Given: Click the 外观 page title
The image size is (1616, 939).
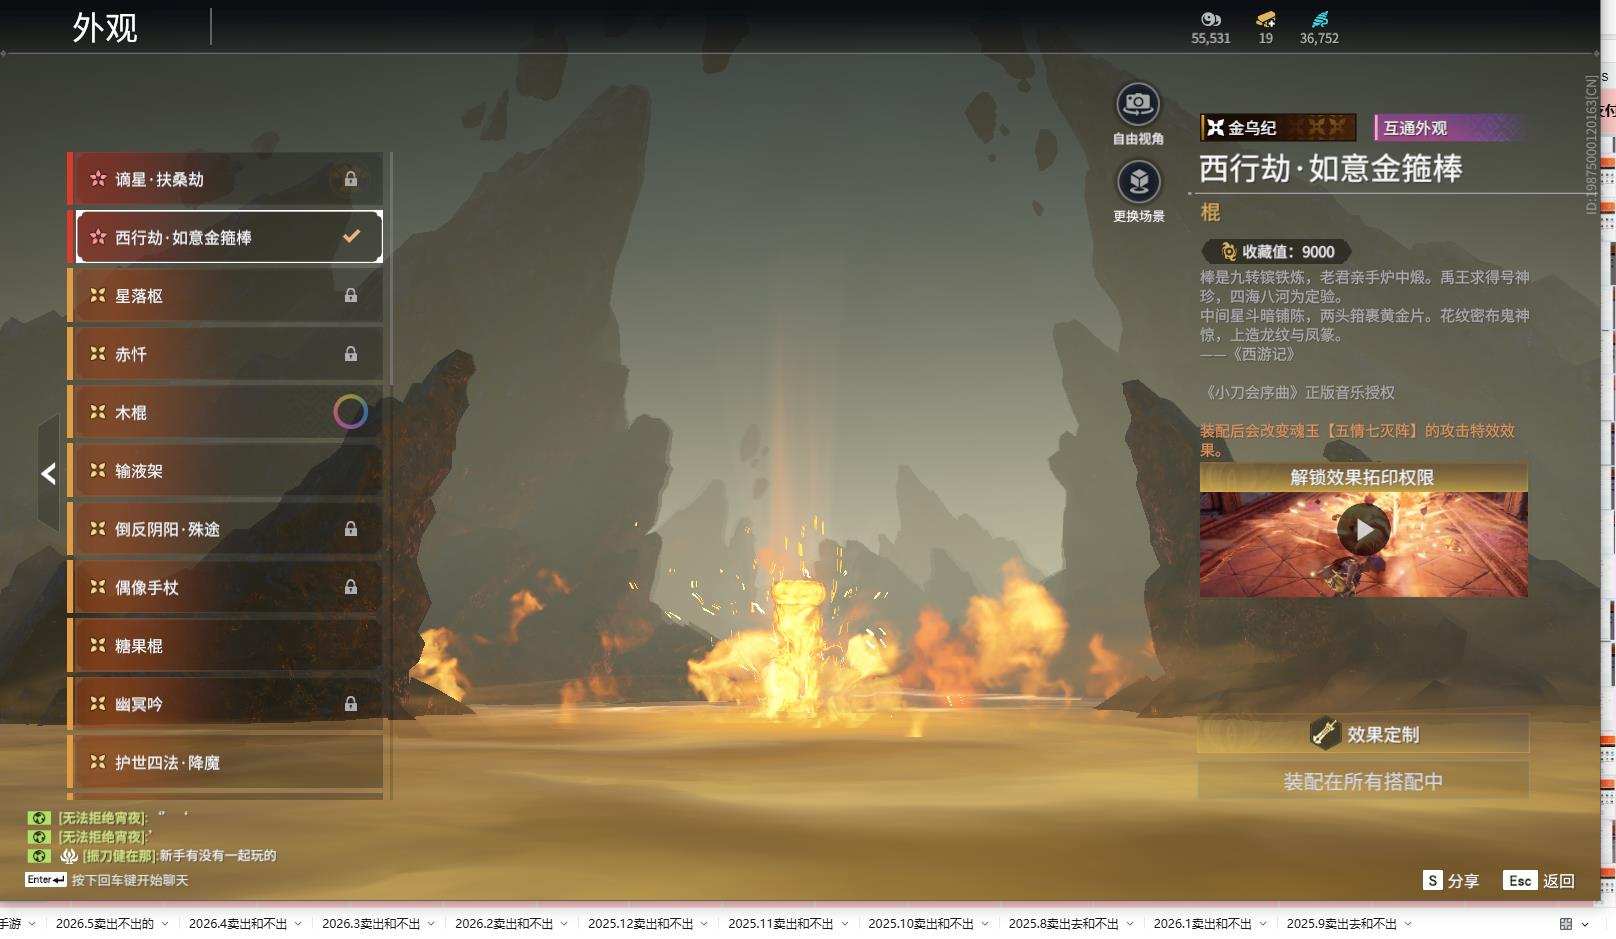Looking at the screenshot, I should pyautogui.click(x=105, y=27).
